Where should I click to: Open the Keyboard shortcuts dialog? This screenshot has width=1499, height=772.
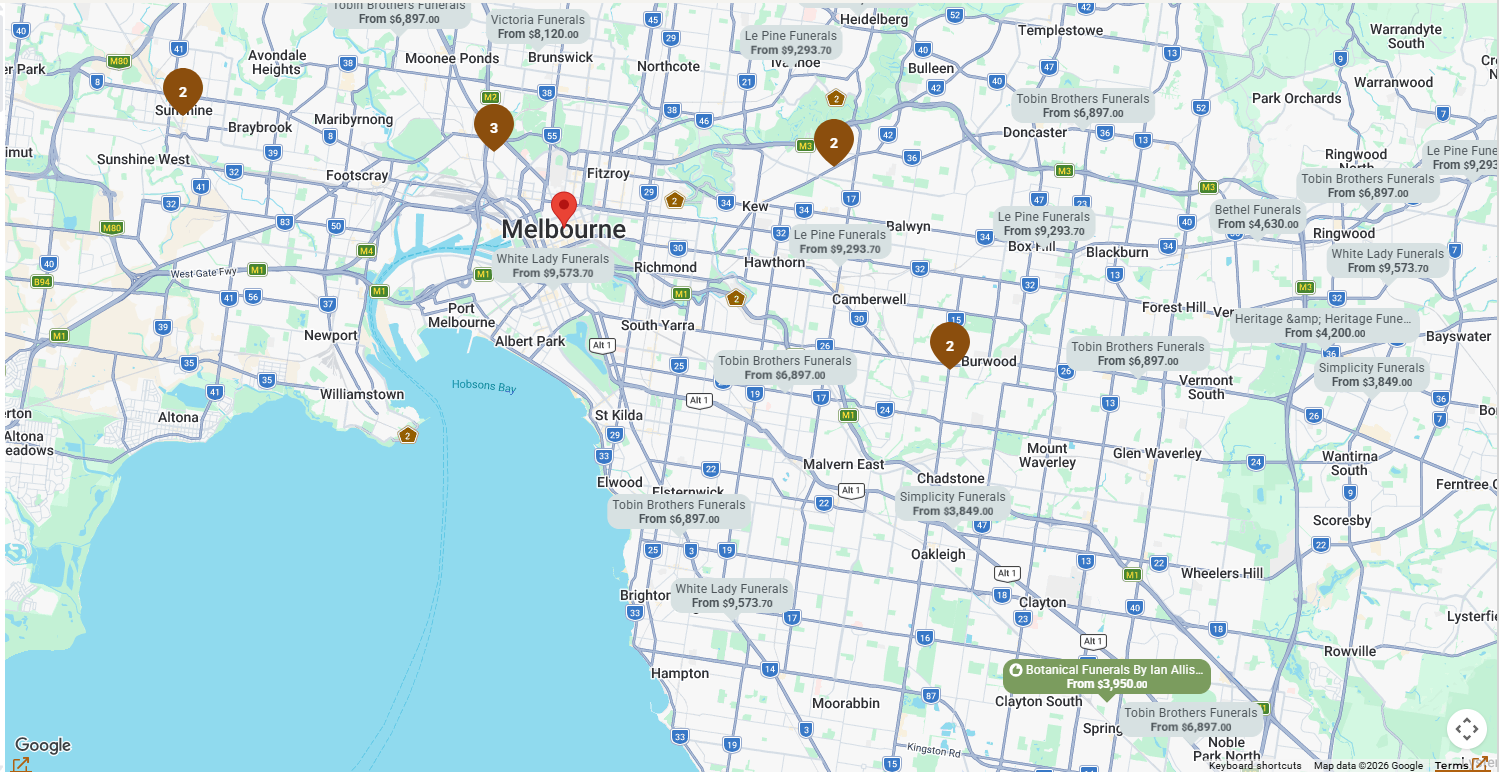click(1255, 766)
